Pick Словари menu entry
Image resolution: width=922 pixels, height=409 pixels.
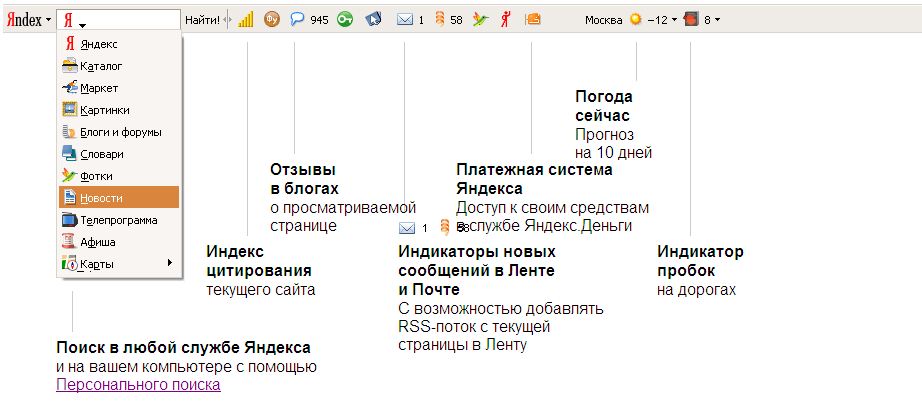click(x=119, y=154)
